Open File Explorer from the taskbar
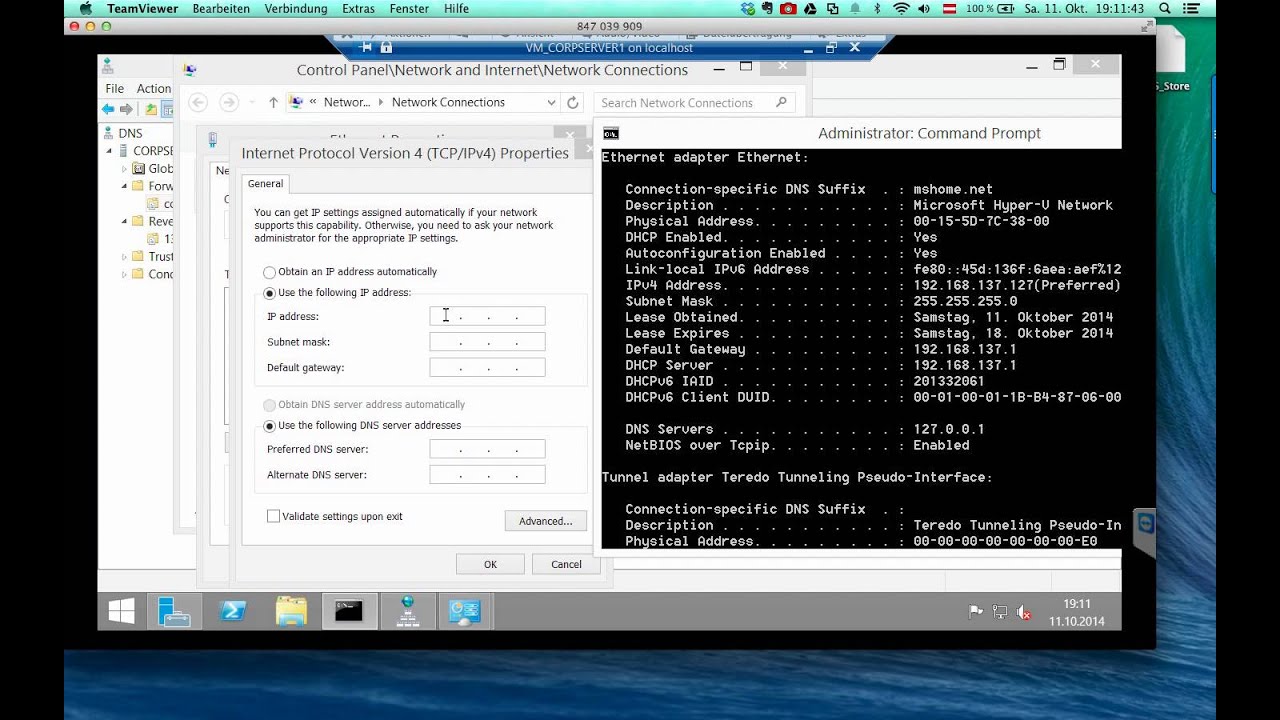Screen dimensions: 1280x720 pos(291,611)
